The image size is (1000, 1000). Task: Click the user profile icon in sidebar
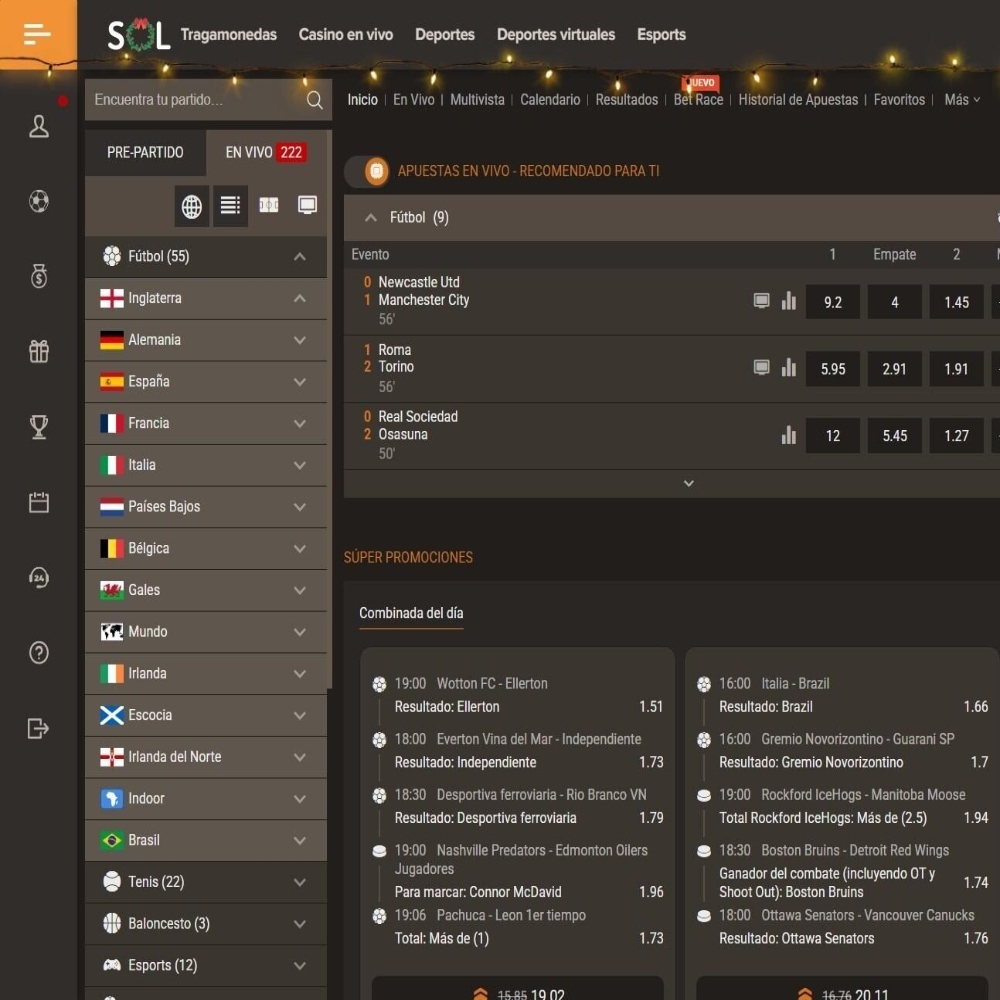(x=39, y=126)
